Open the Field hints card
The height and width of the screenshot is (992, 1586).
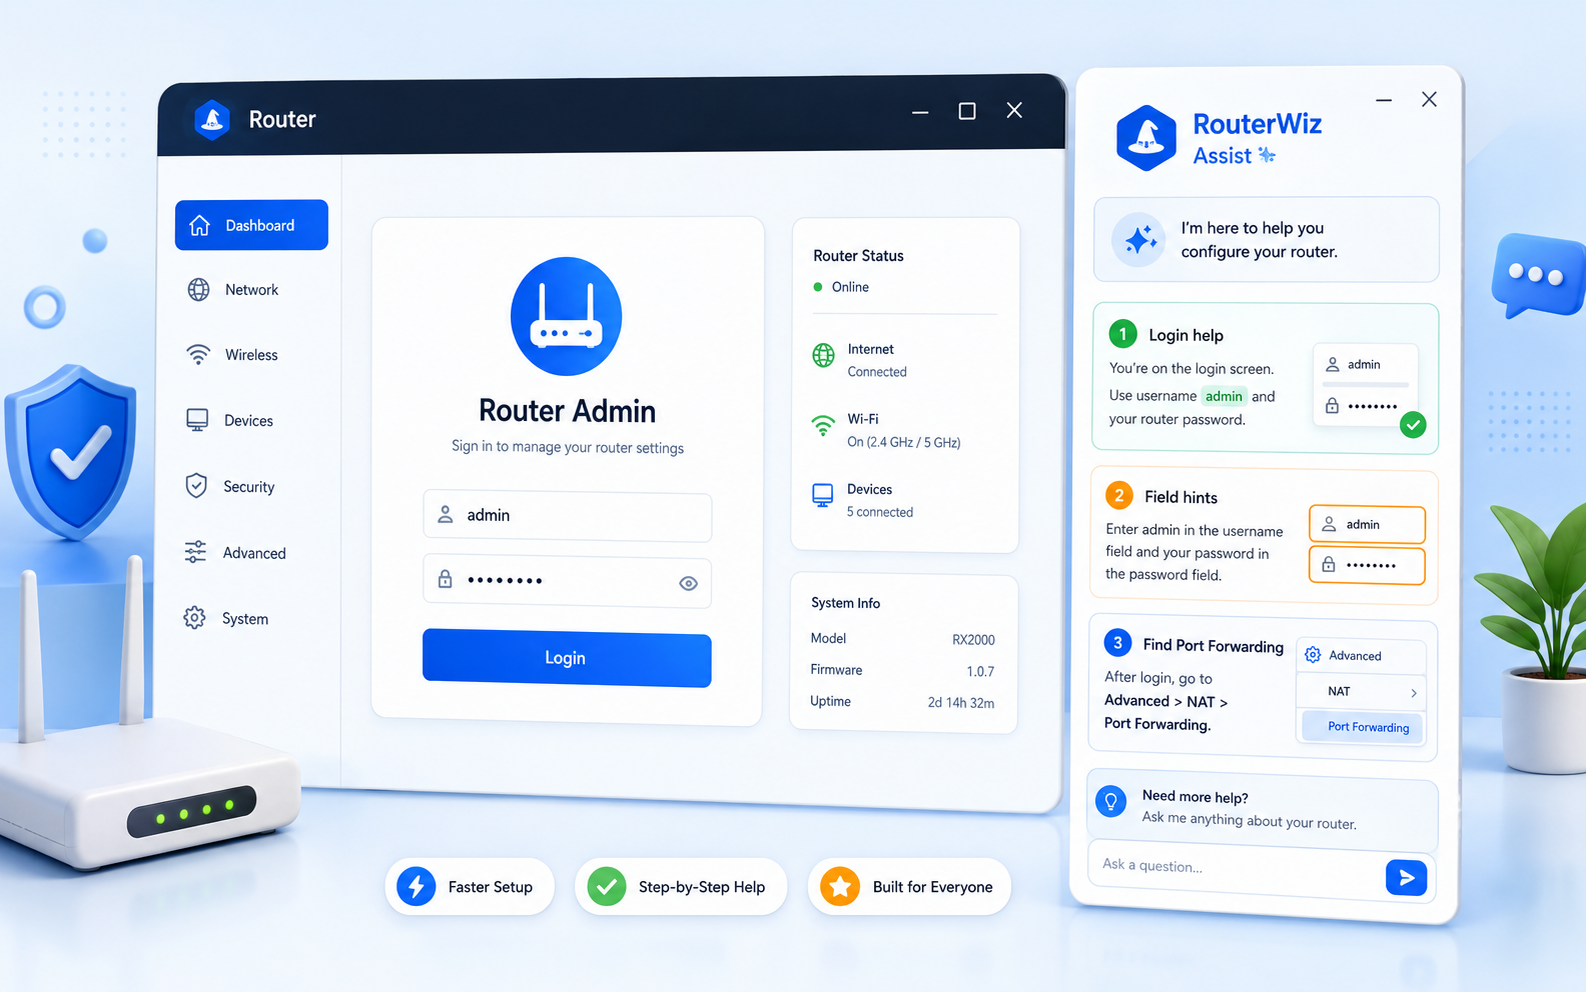pyautogui.click(x=1264, y=537)
